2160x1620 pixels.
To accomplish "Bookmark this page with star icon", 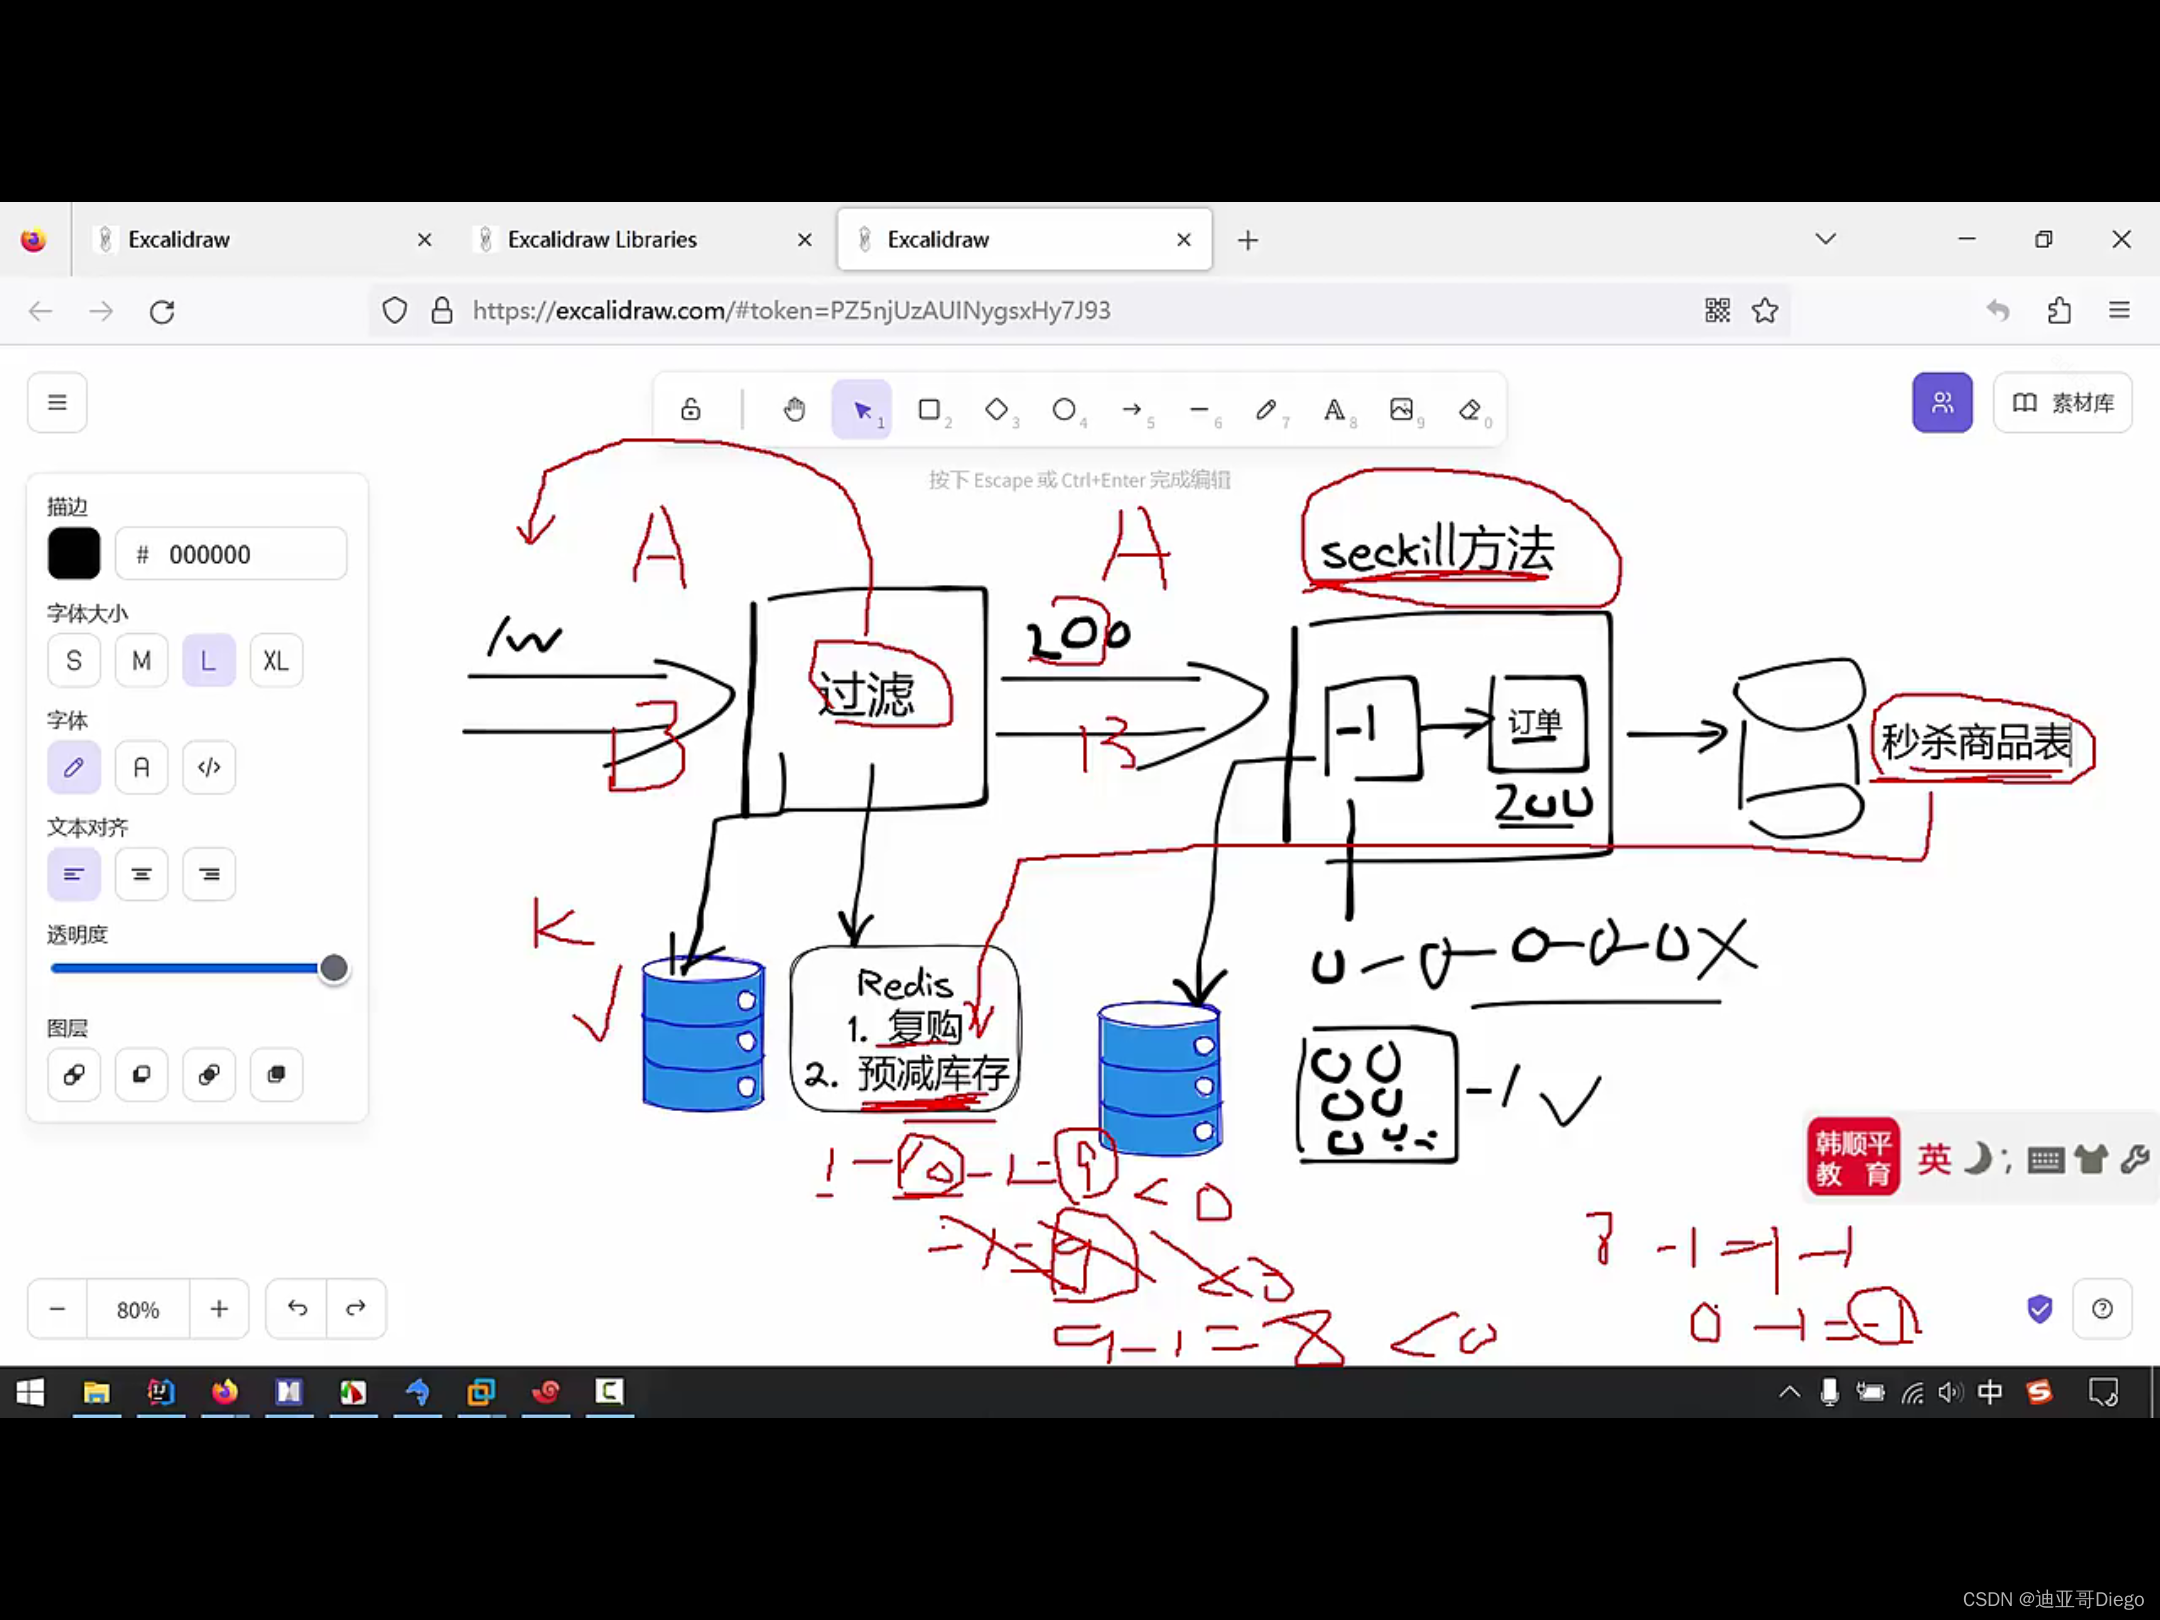I will click(x=1765, y=311).
